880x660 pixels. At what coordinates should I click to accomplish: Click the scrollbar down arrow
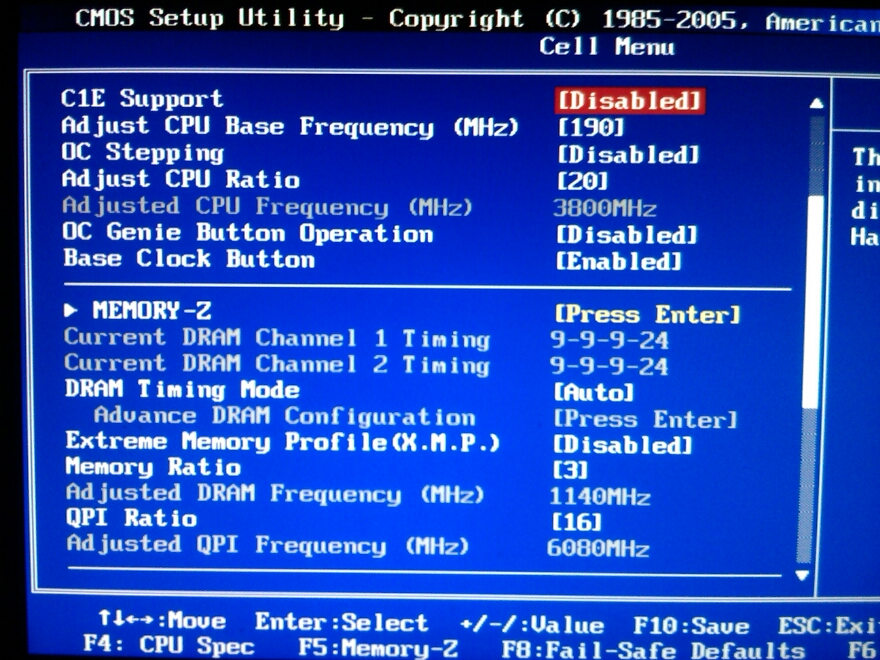click(x=803, y=575)
